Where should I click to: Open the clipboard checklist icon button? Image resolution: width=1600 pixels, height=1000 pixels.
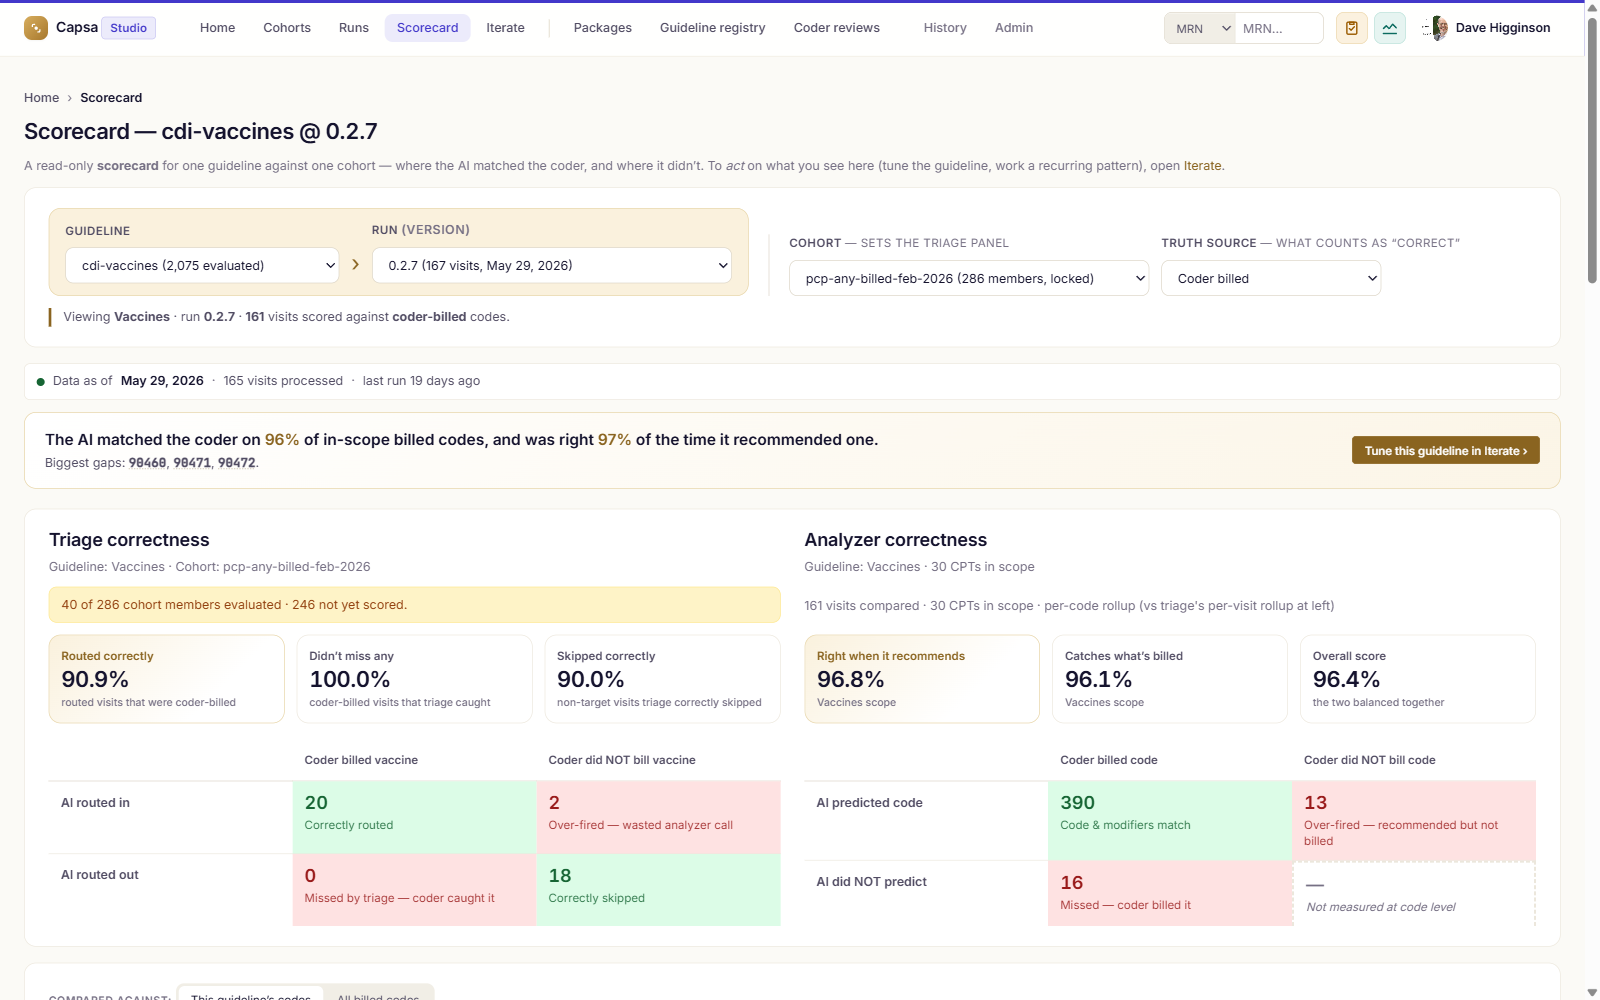point(1352,28)
